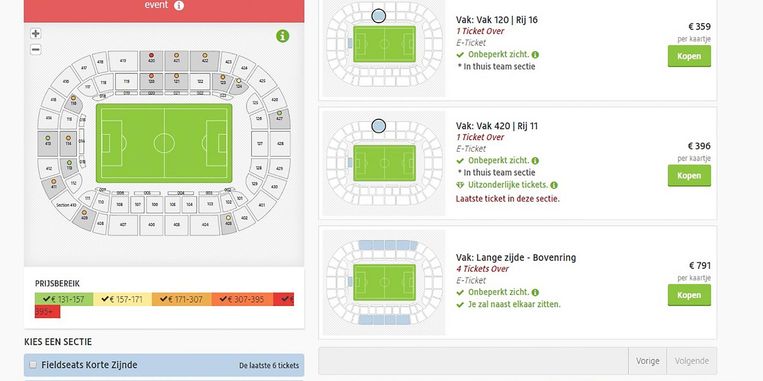Viewport: 763px width, 381px height.
Task: Open the Vak 120 stadium thumbnail
Action: (x=384, y=48)
